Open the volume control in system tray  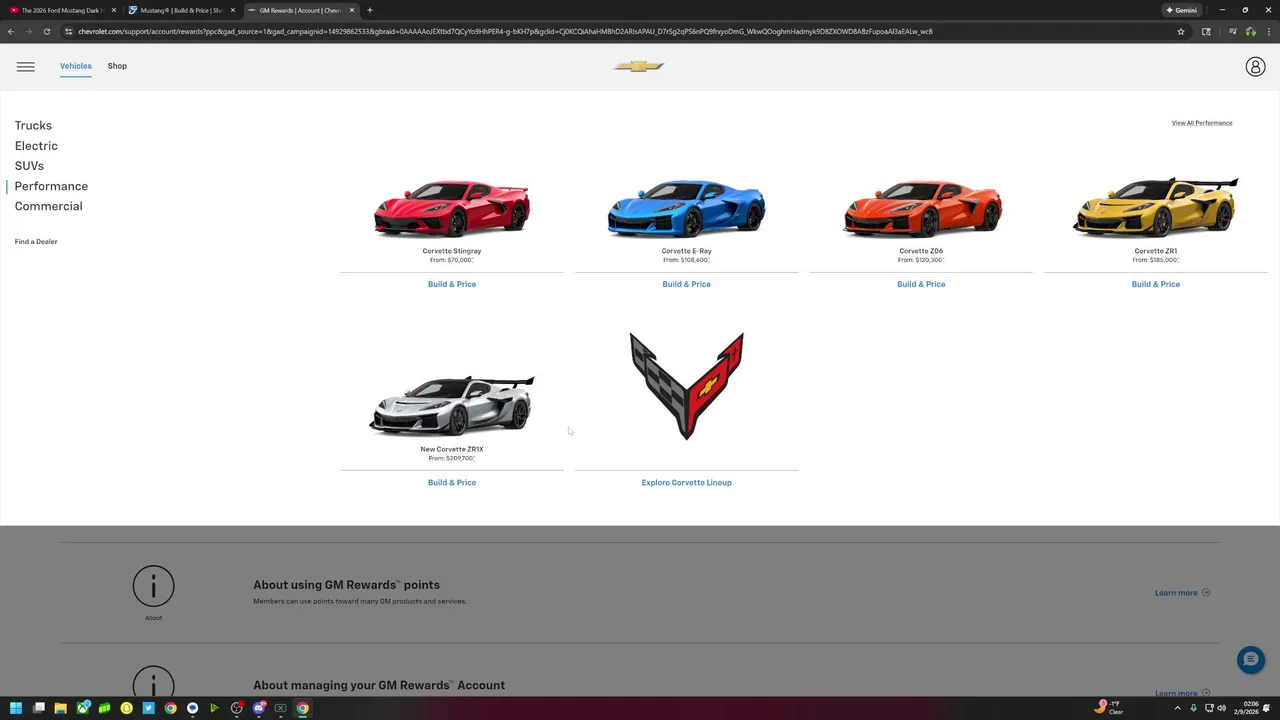1221,708
